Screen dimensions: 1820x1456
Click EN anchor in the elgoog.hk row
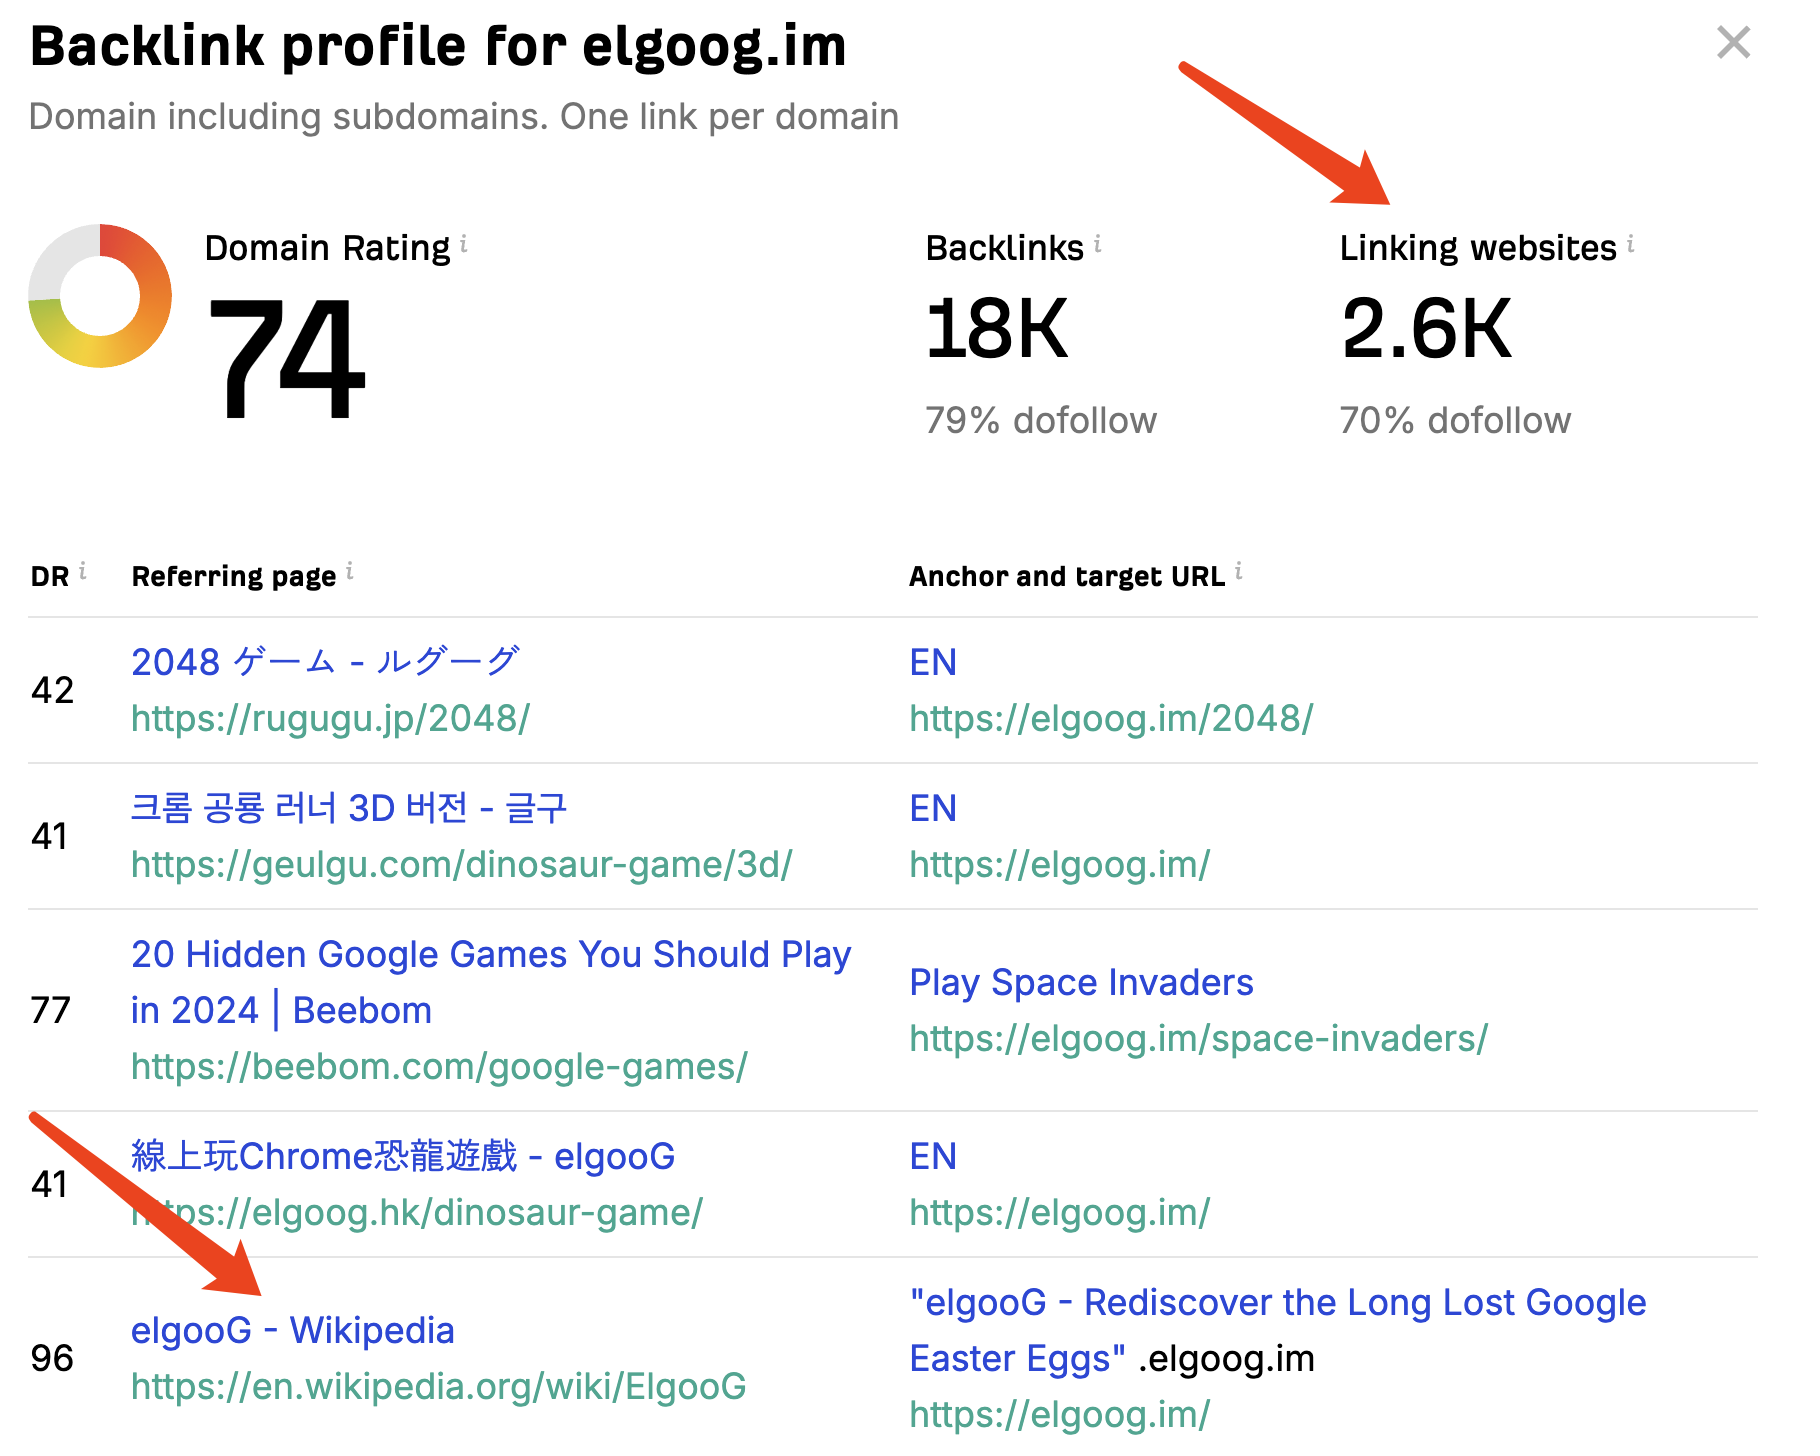point(933,1156)
